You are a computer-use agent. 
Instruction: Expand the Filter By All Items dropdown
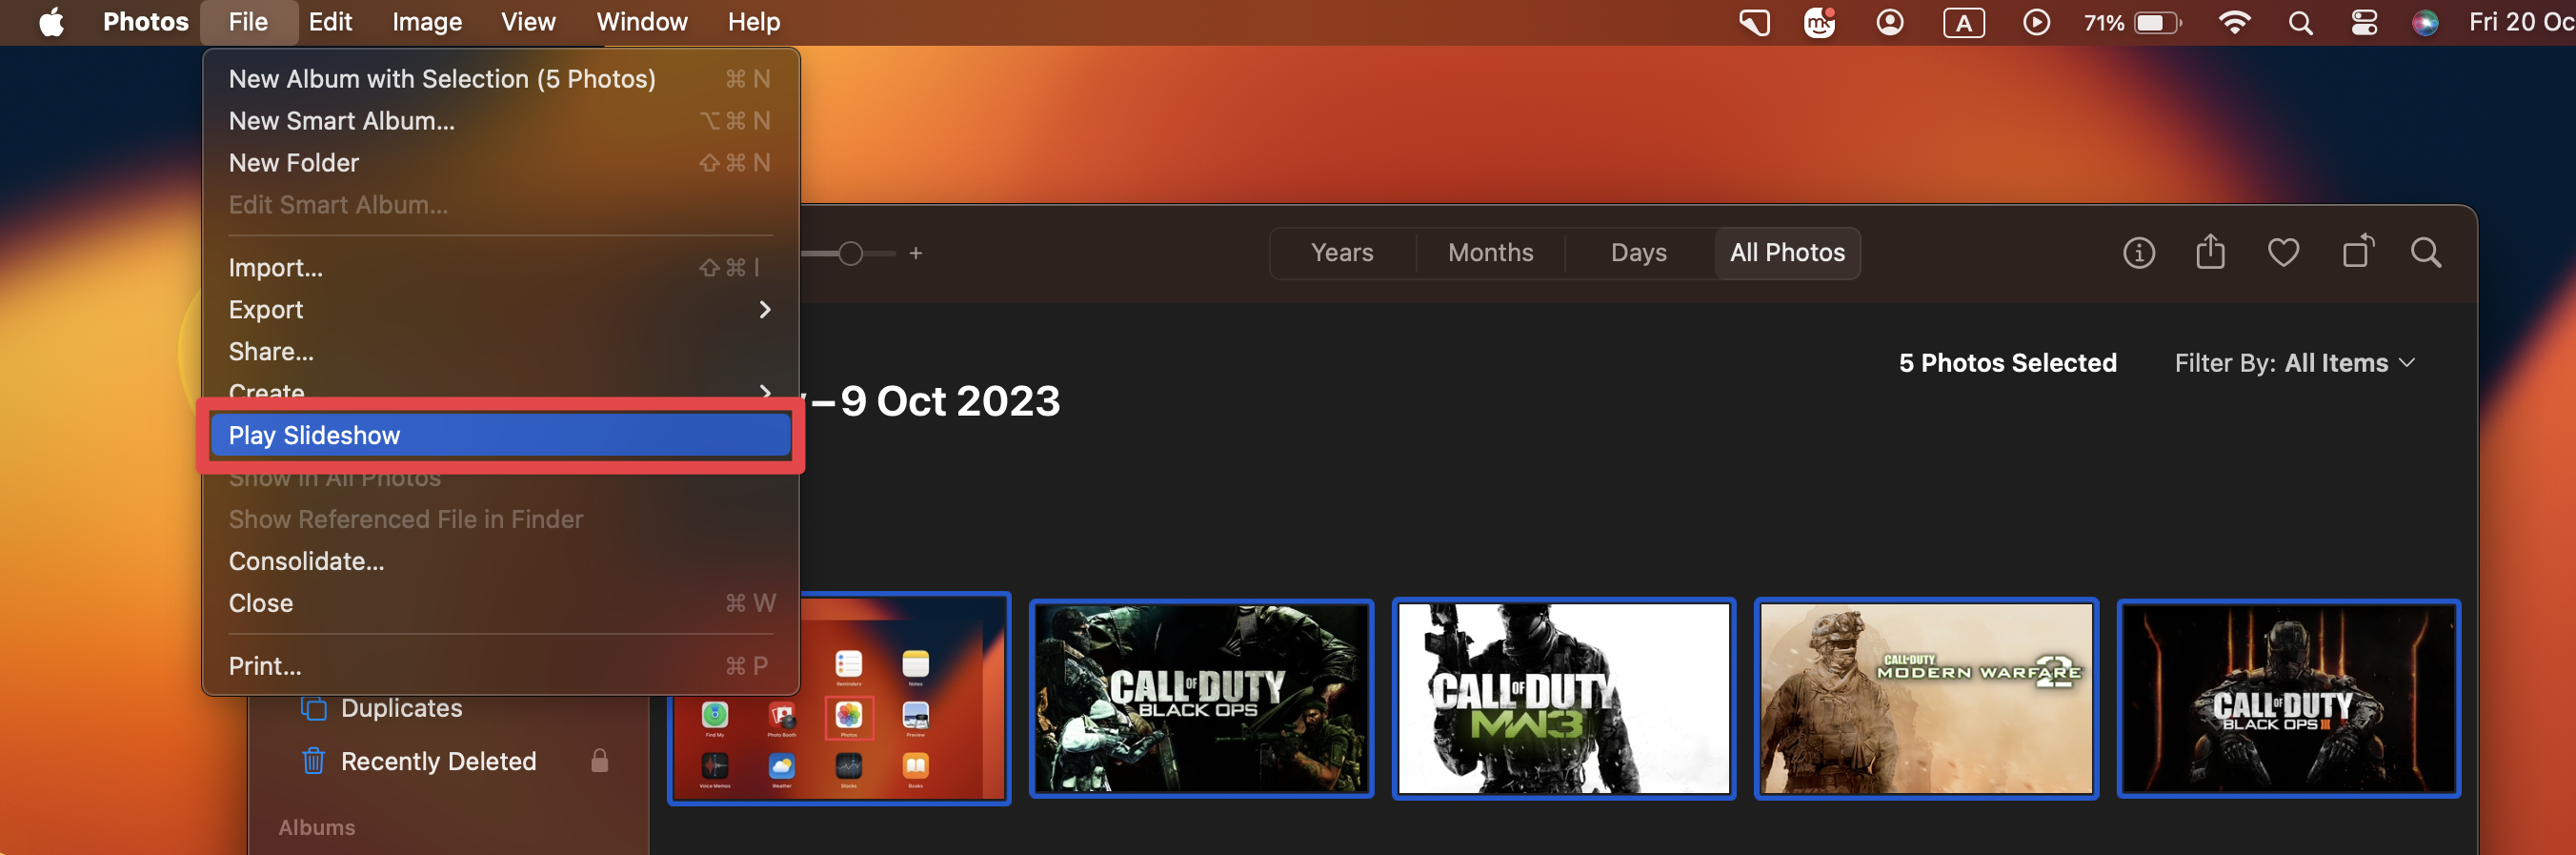click(x=2294, y=363)
